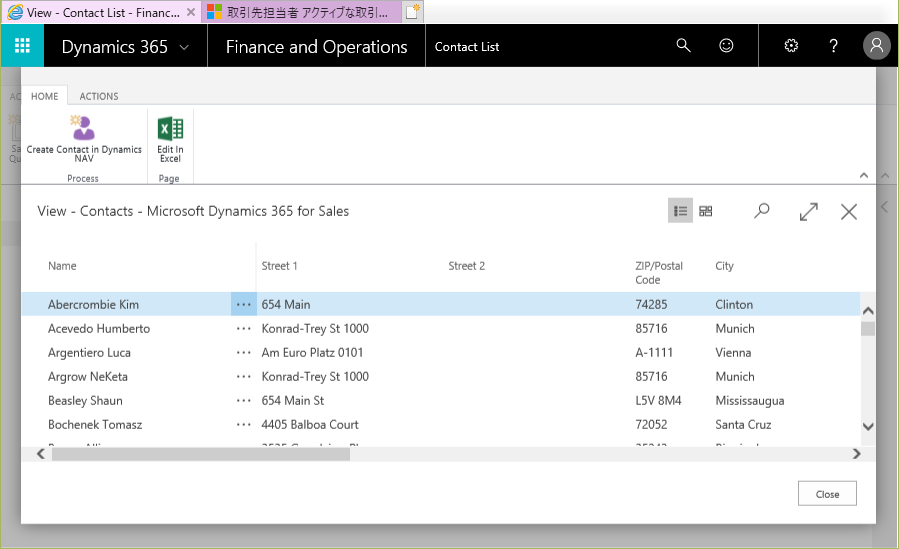Viewport: 899px width, 549px height.
Task: Click the horizontal scrollbar left arrow
Action: click(x=40, y=454)
